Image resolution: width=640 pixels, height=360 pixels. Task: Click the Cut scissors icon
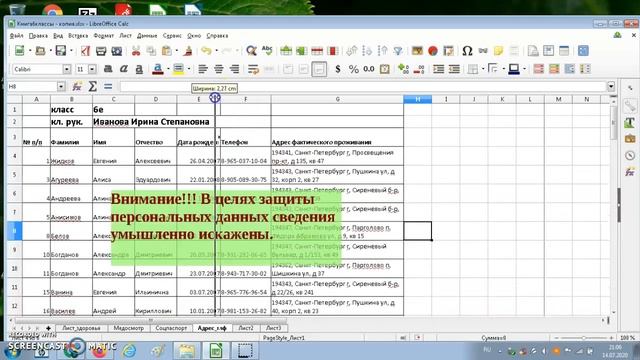point(136,51)
